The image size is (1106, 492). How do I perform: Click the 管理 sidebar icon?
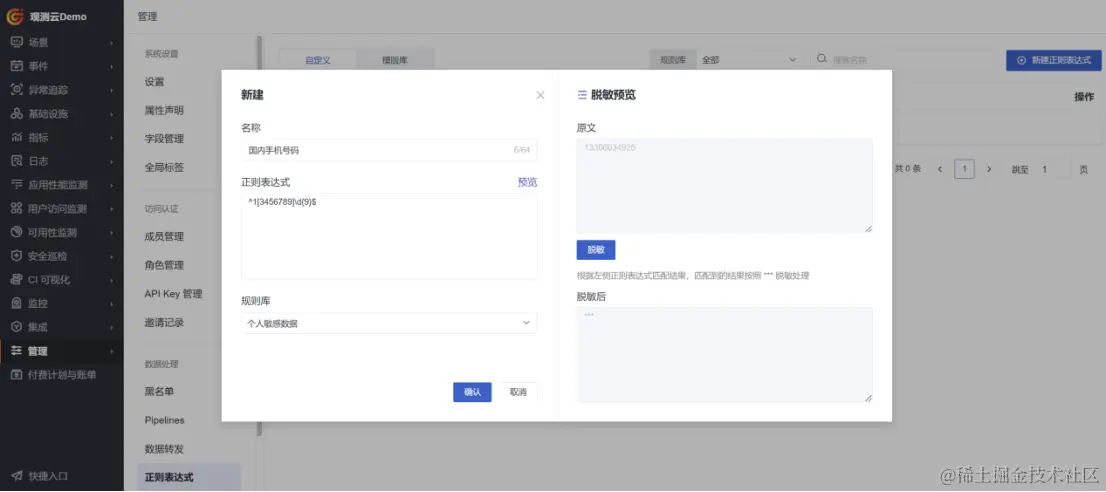pos(17,351)
